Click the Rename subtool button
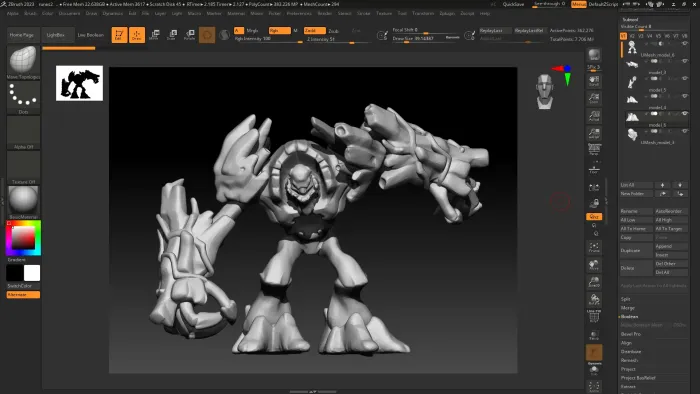 (x=637, y=211)
